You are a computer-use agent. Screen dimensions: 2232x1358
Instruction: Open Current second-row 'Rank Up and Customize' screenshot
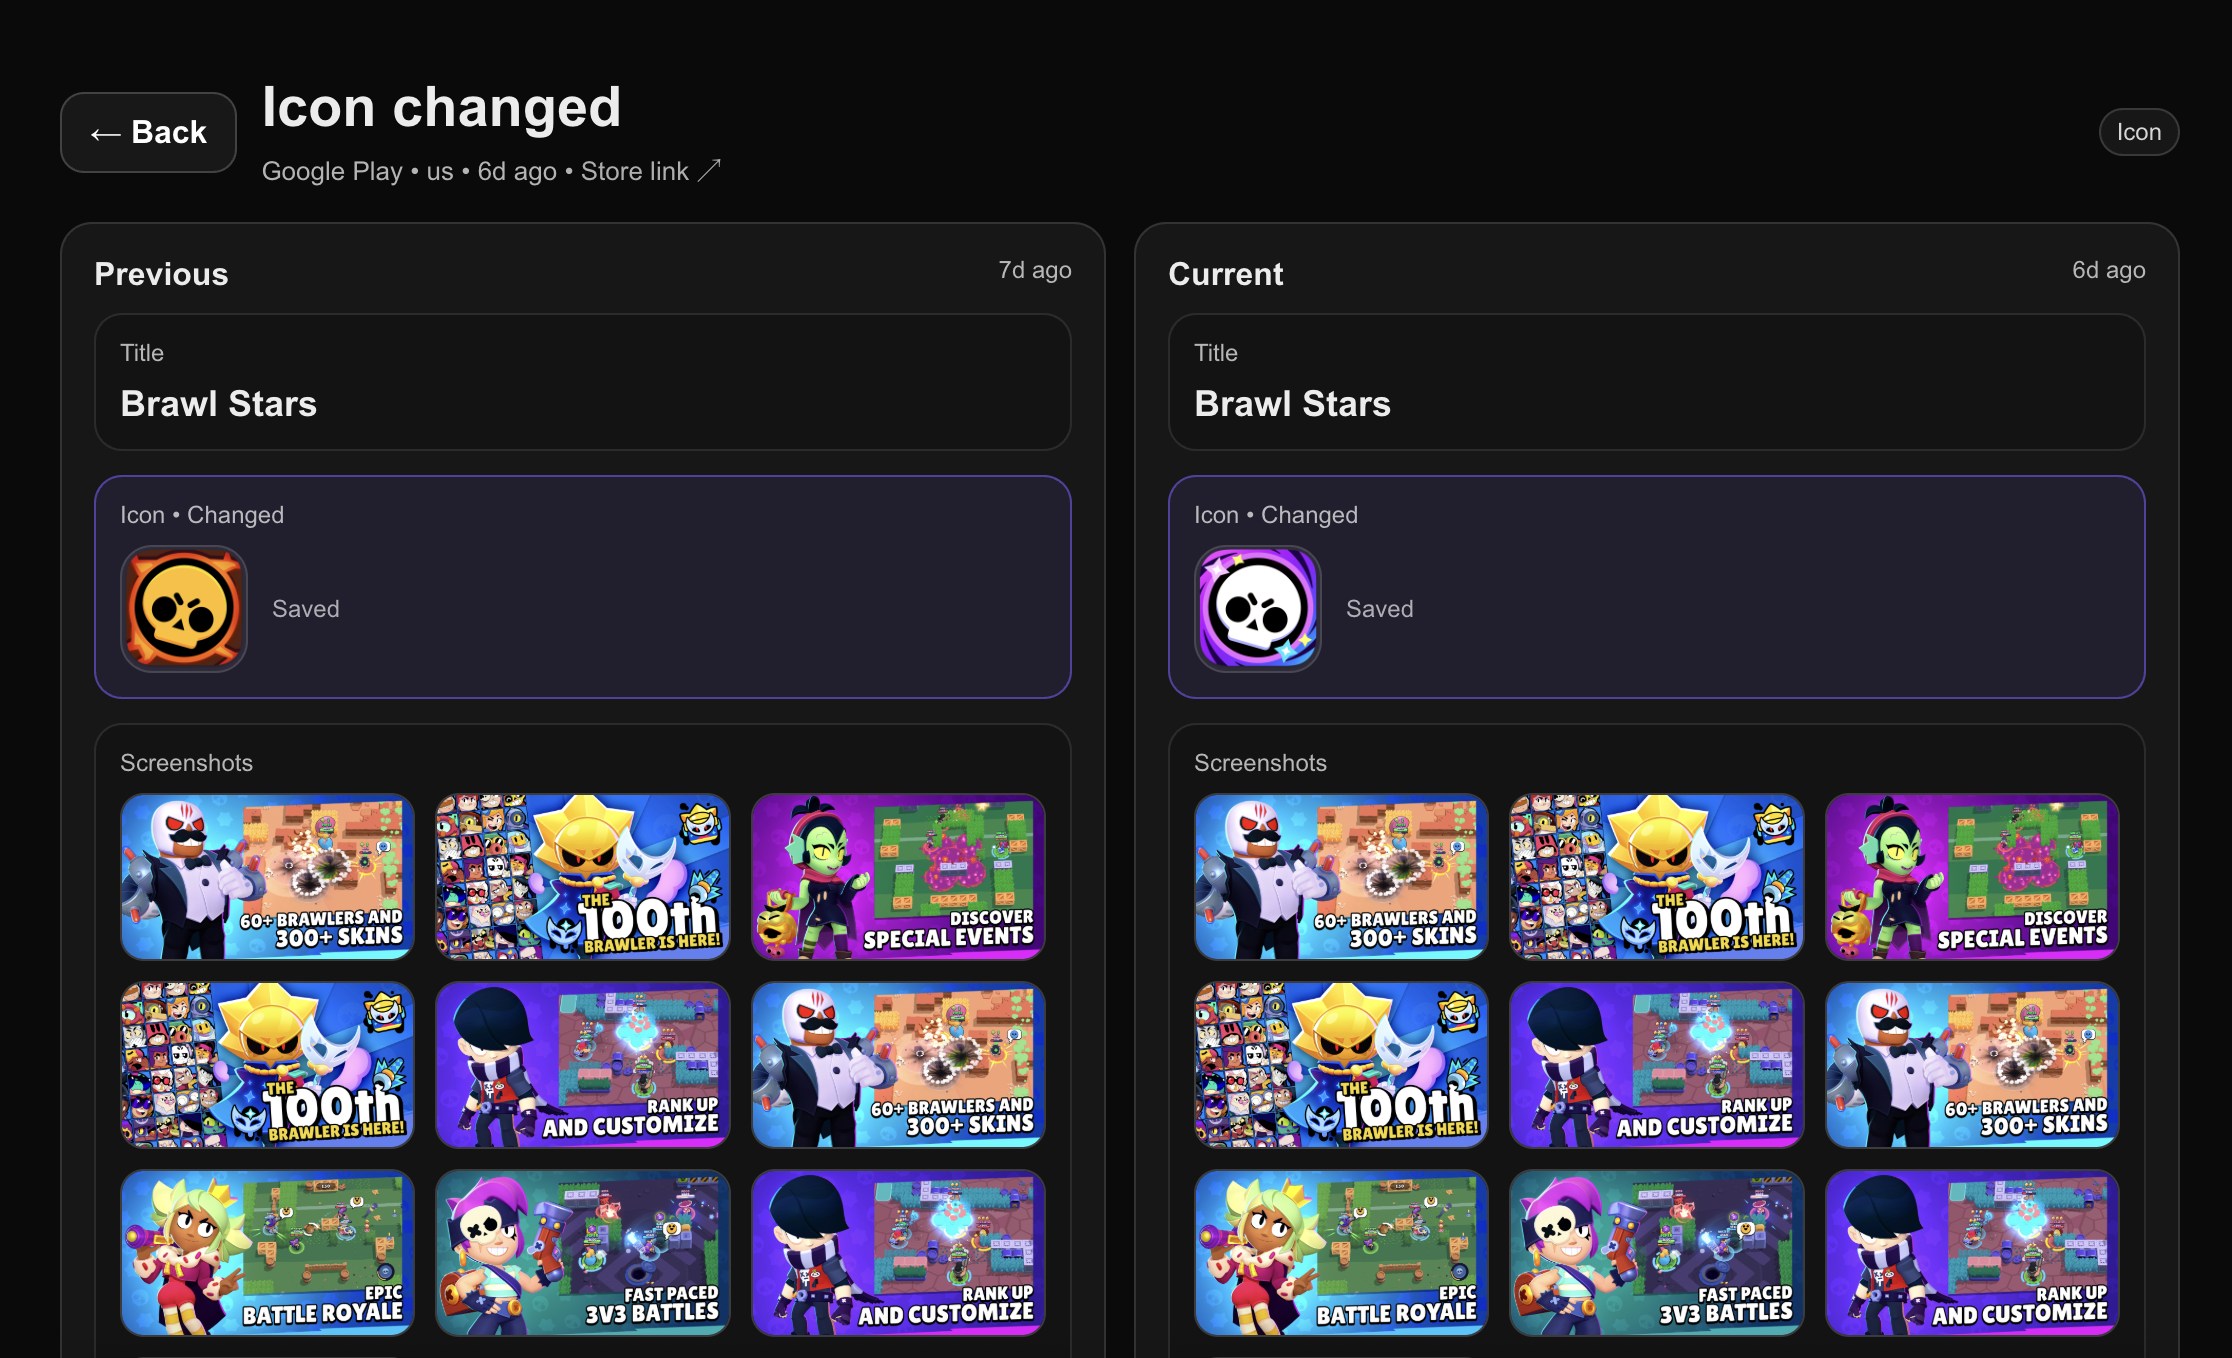pos(1657,1065)
